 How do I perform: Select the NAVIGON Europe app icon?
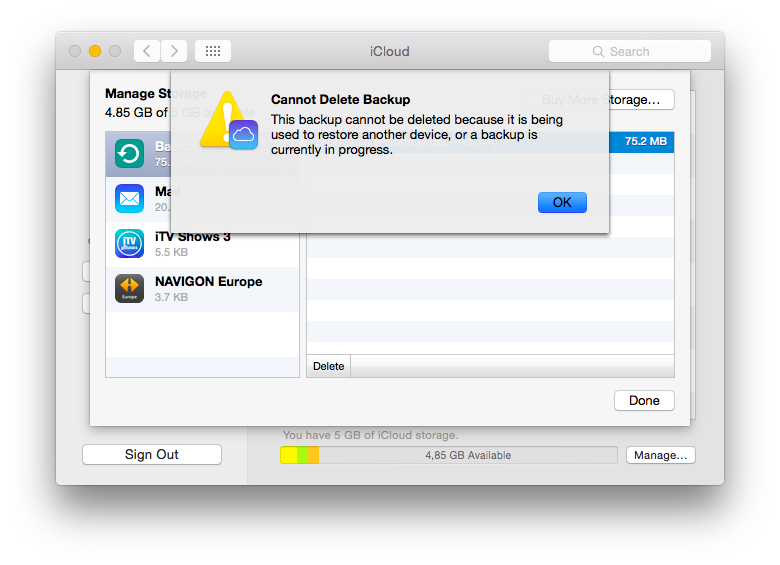point(129,288)
